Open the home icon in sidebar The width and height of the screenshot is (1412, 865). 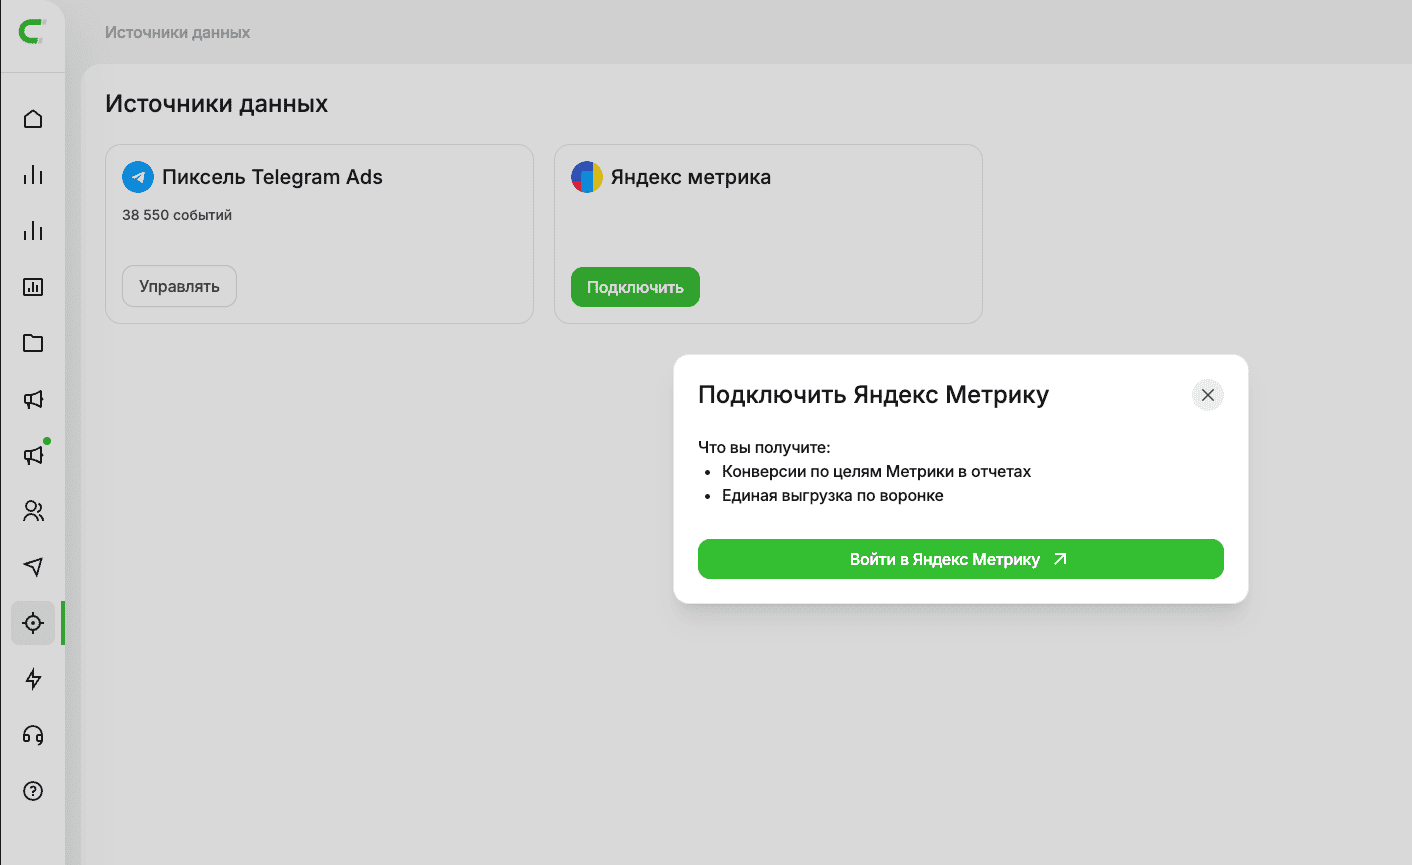click(33, 119)
